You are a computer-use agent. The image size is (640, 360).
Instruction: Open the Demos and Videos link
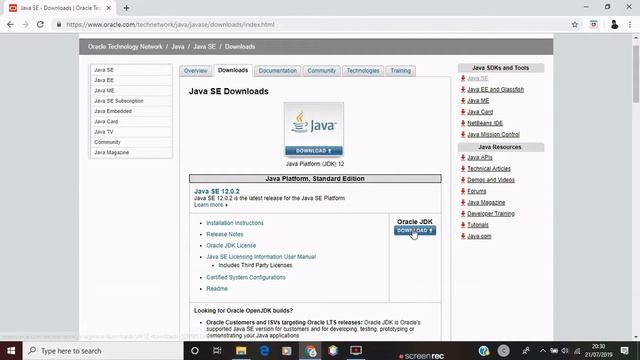pos(491,180)
